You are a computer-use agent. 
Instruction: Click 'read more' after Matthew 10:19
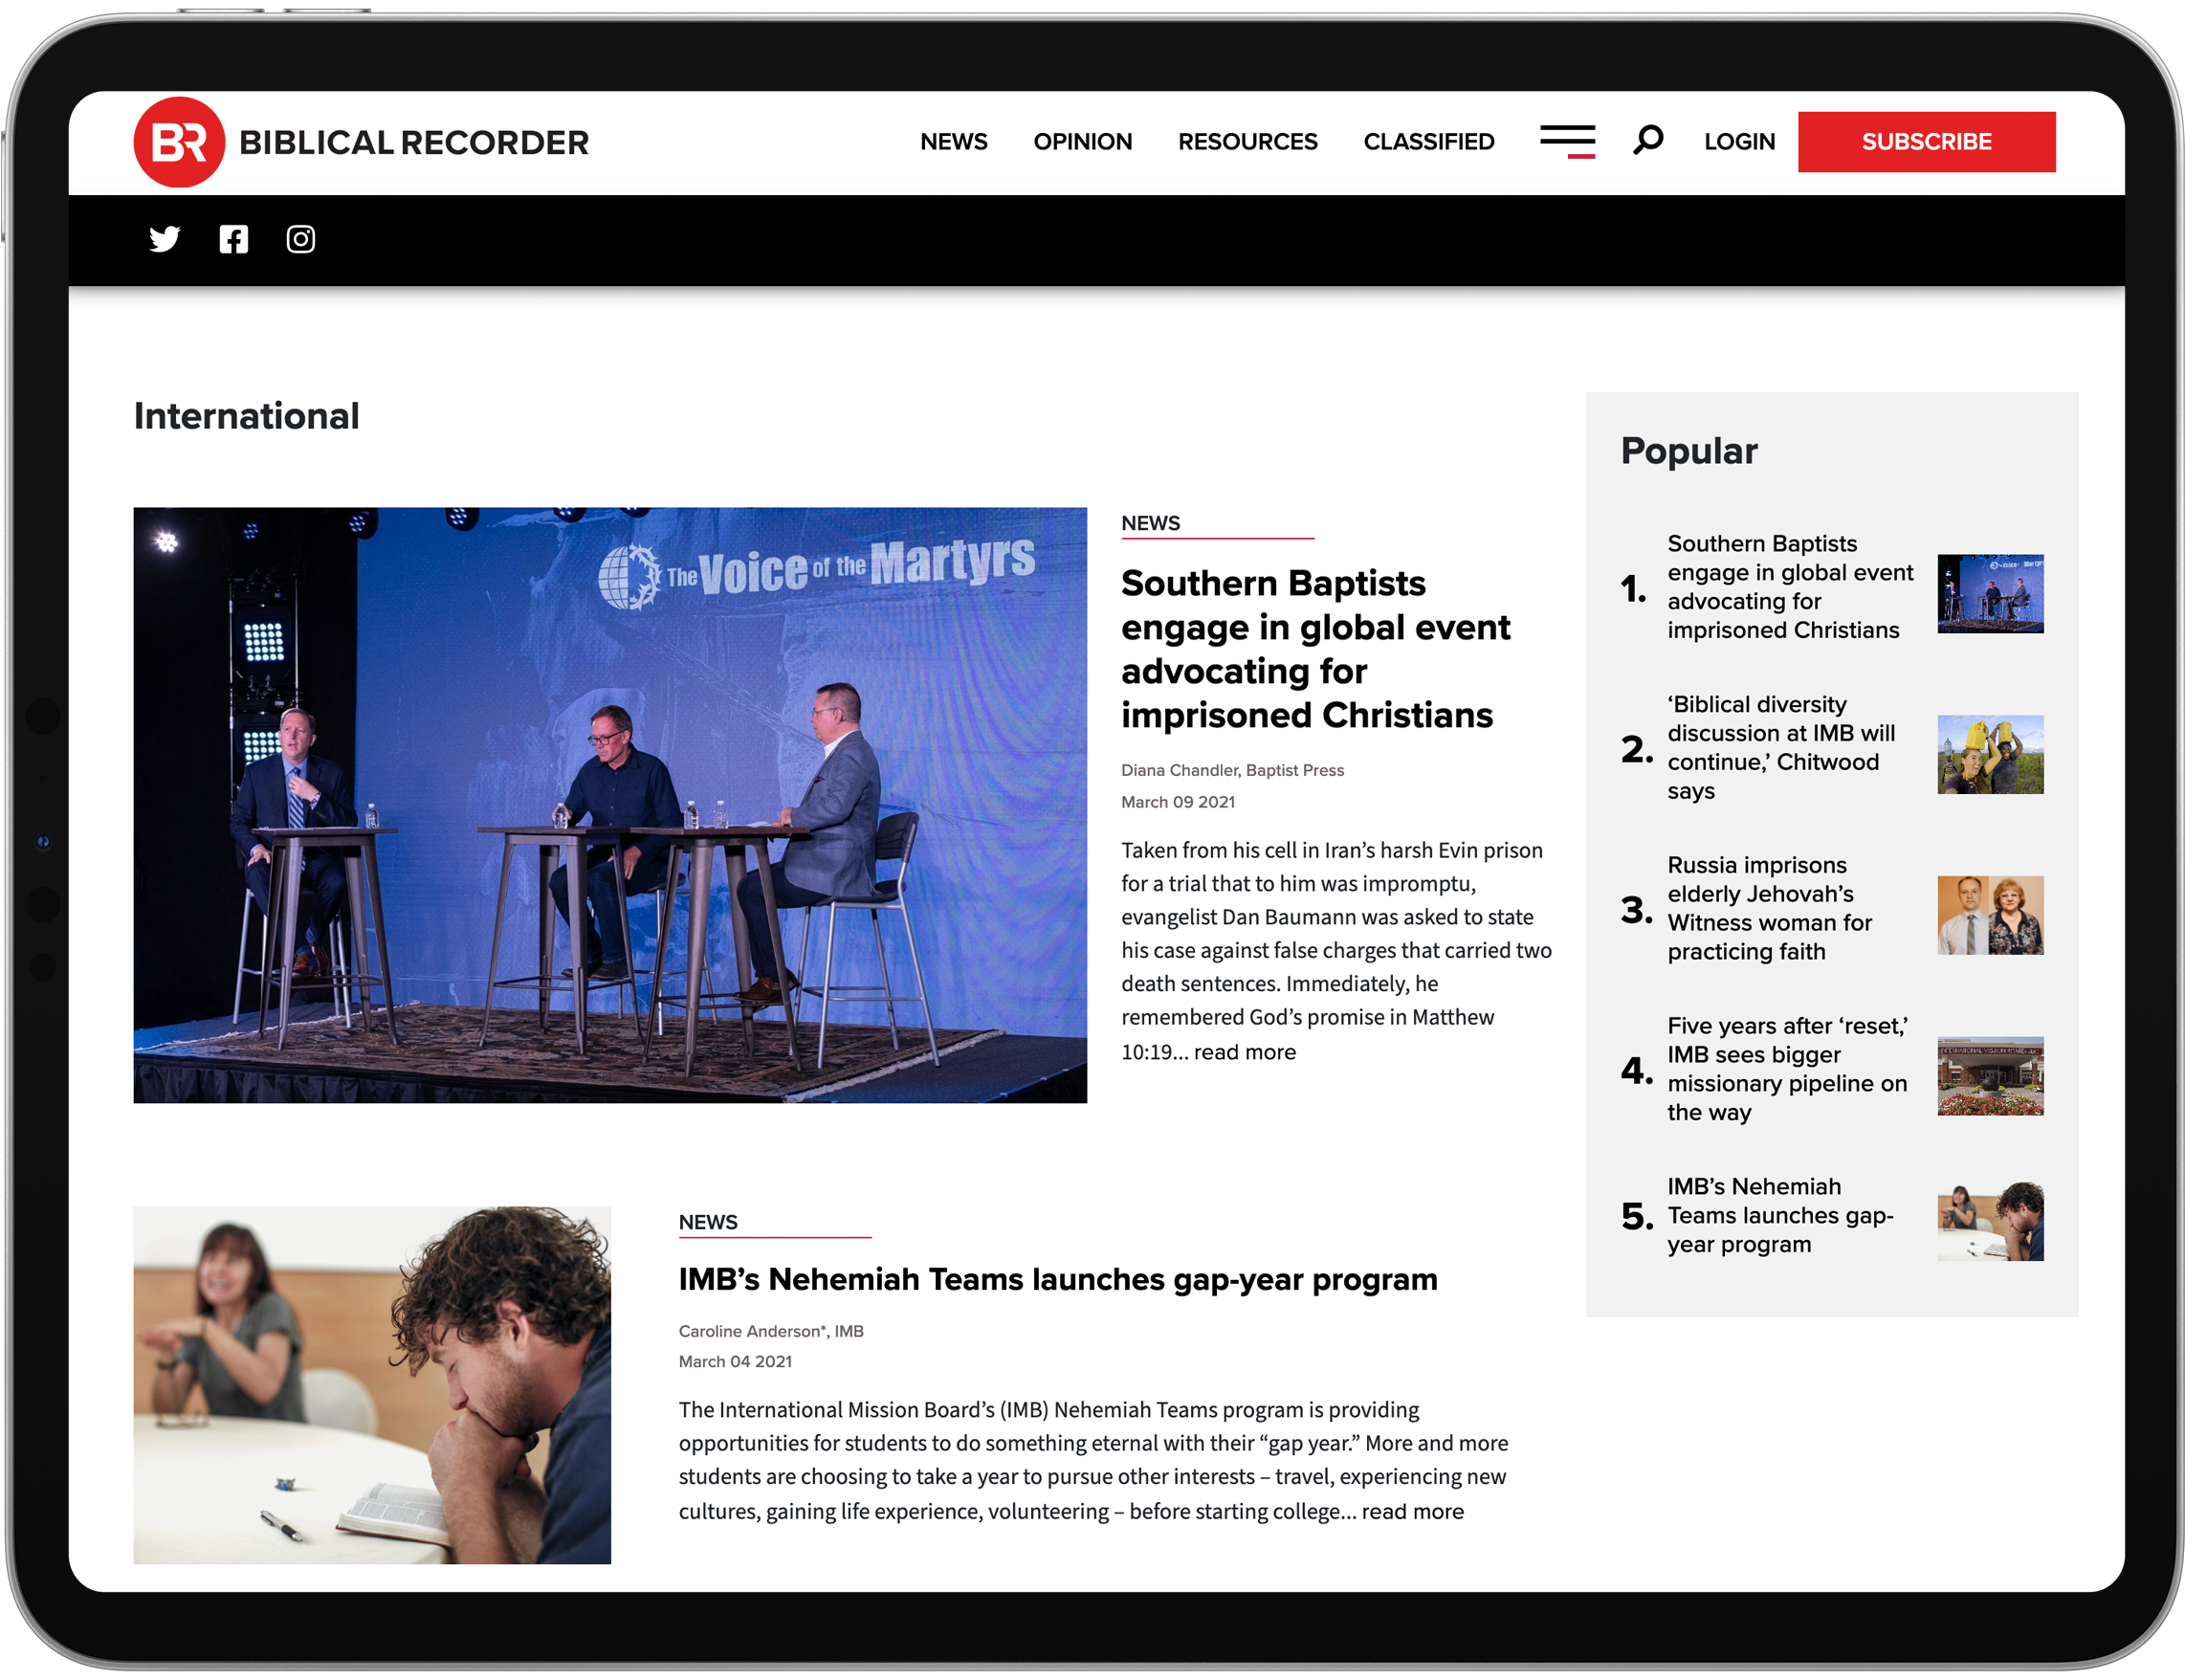click(x=1244, y=1052)
